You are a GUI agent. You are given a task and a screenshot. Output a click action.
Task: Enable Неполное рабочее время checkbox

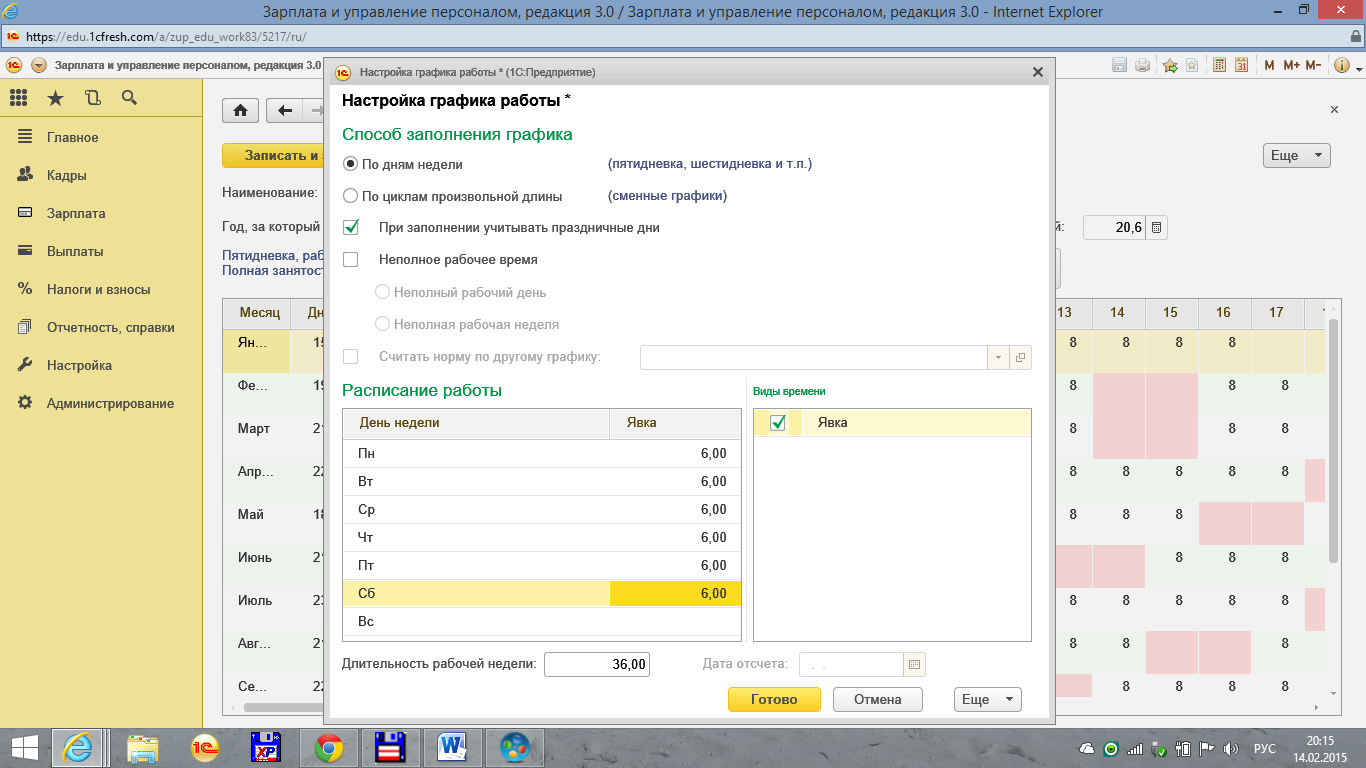pyautogui.click(x=351, y=259)
